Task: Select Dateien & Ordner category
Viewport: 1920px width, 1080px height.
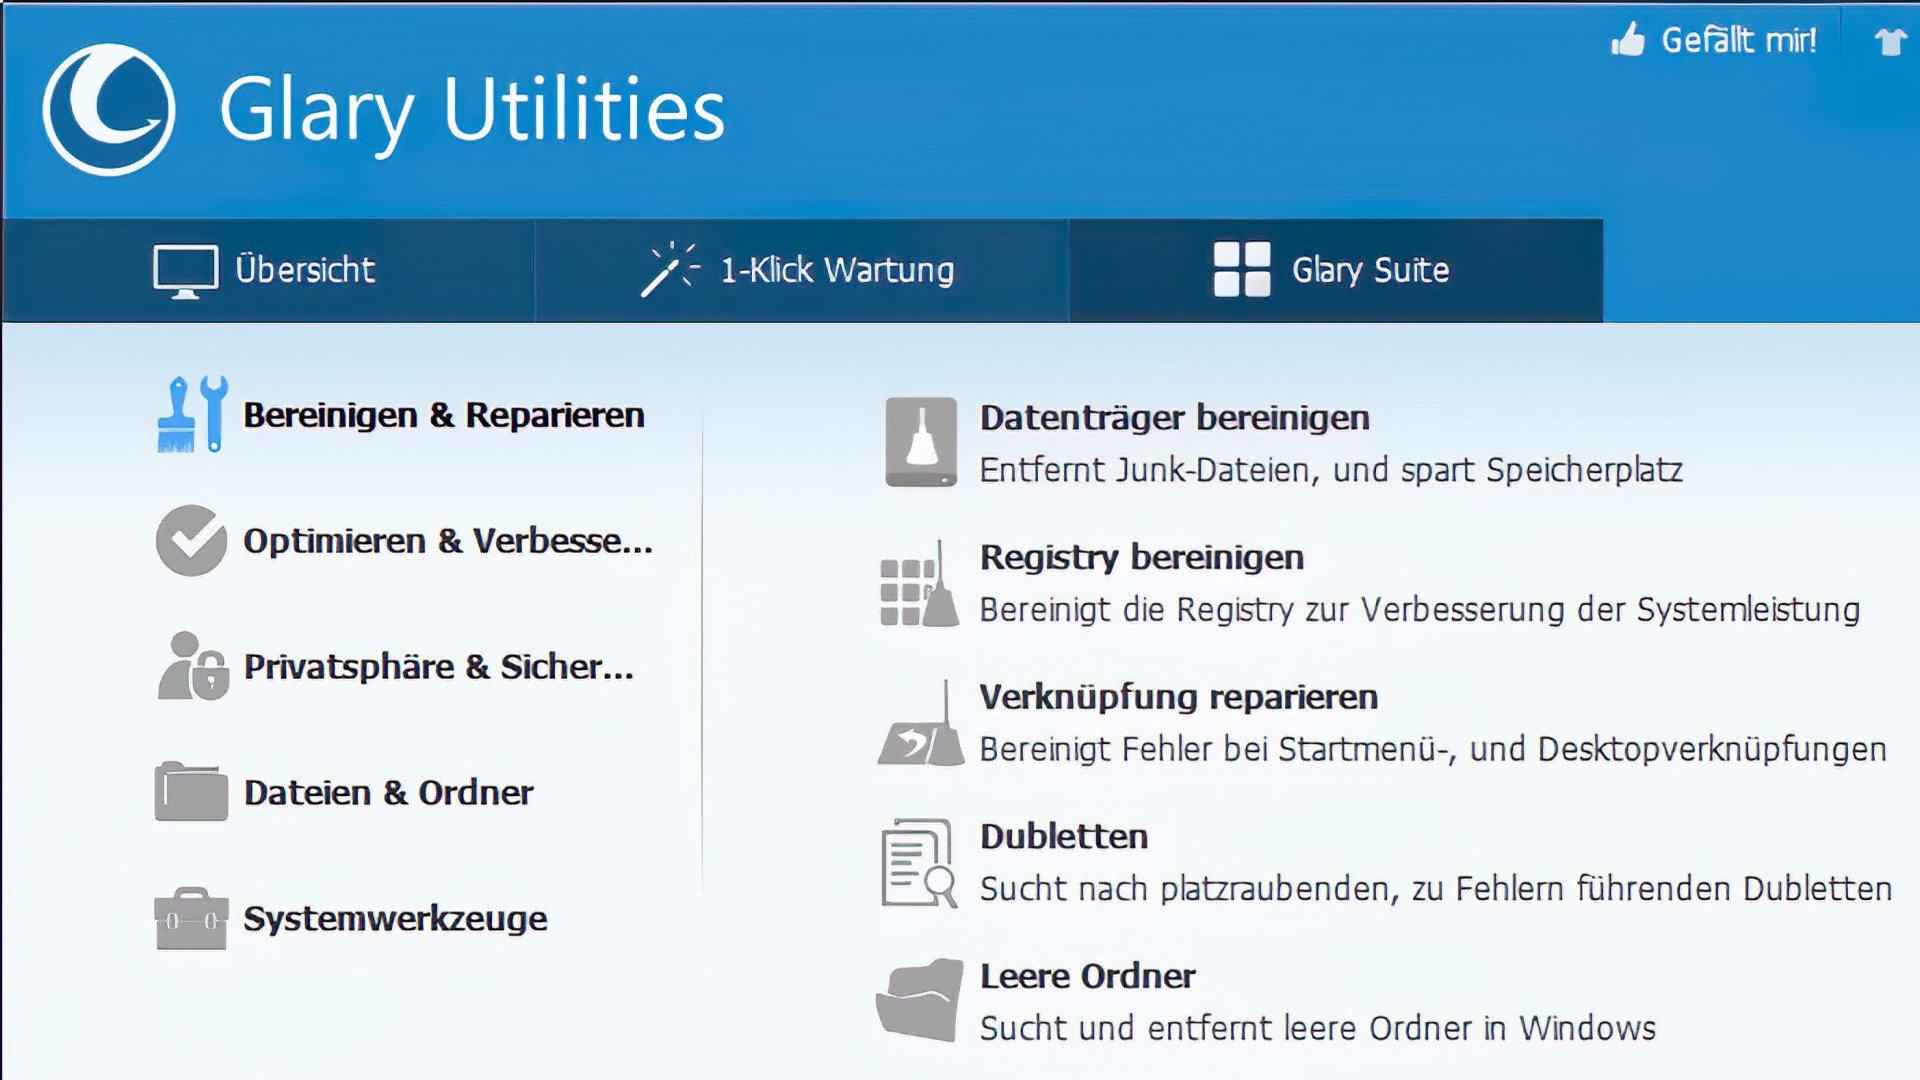Action: [389, 792]
